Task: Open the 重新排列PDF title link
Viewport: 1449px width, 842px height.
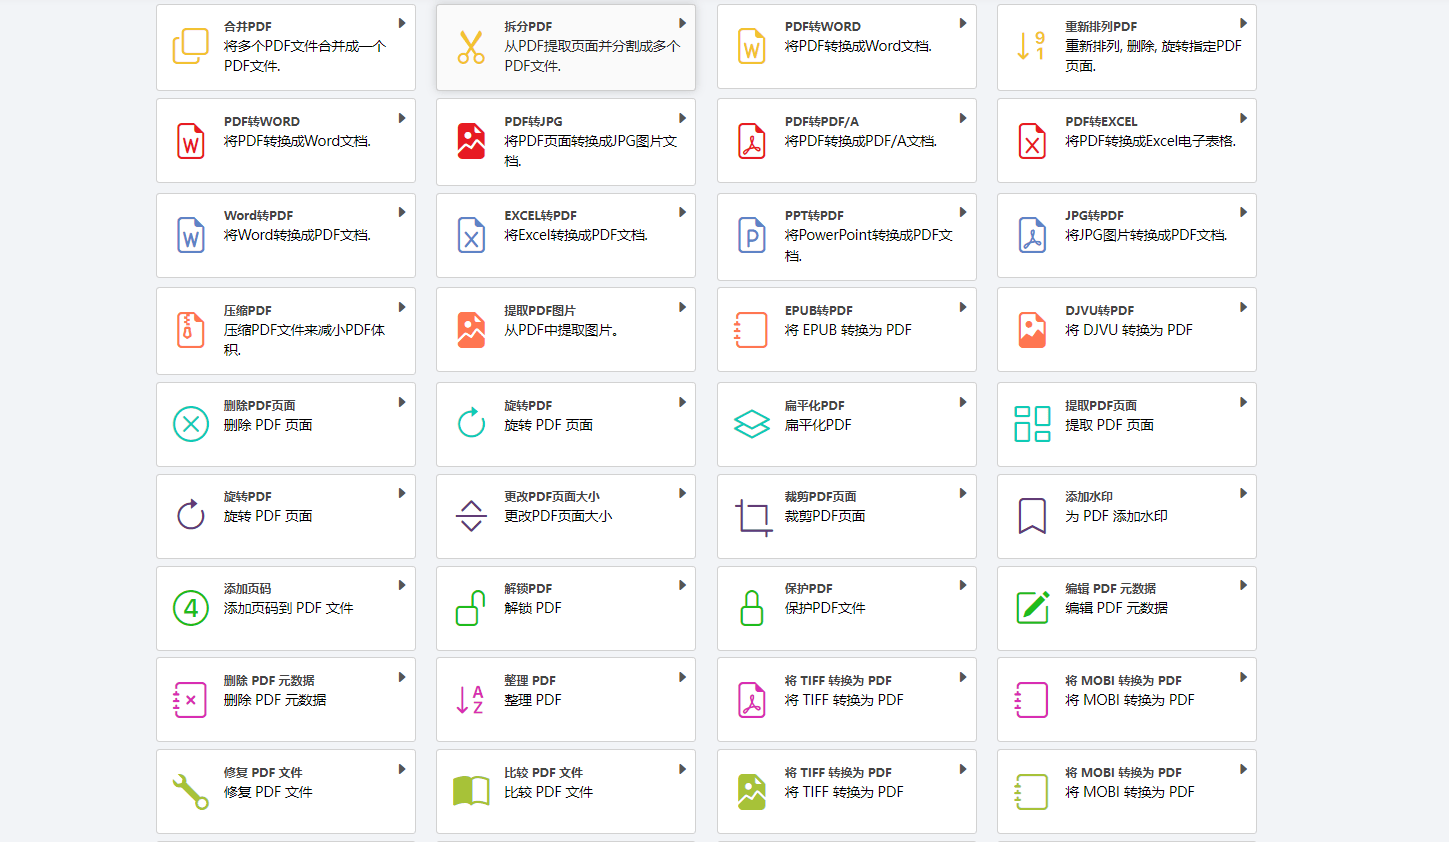Action: [1100, 26]
